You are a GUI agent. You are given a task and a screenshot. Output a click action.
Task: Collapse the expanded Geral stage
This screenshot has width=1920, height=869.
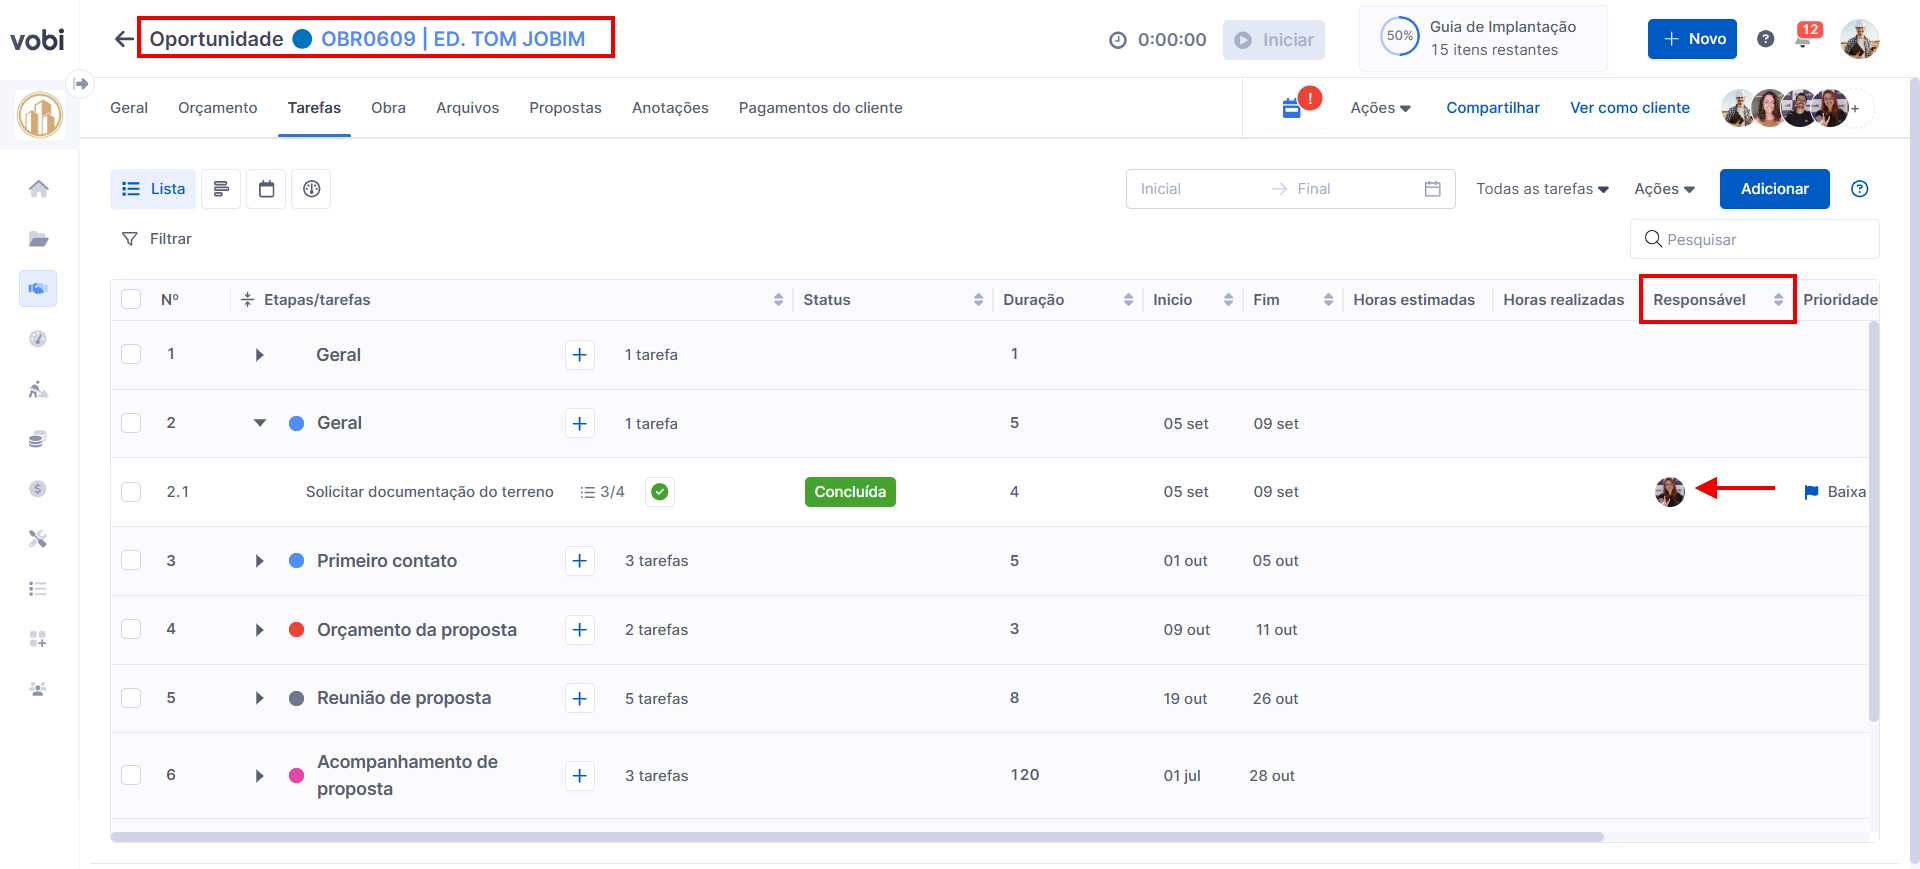(259, 423)
